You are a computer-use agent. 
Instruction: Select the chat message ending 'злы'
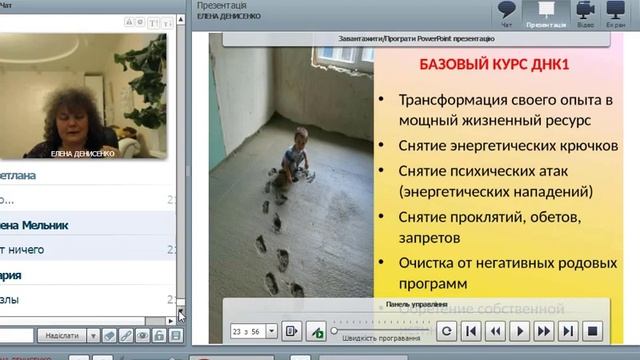tap(9, 300)
